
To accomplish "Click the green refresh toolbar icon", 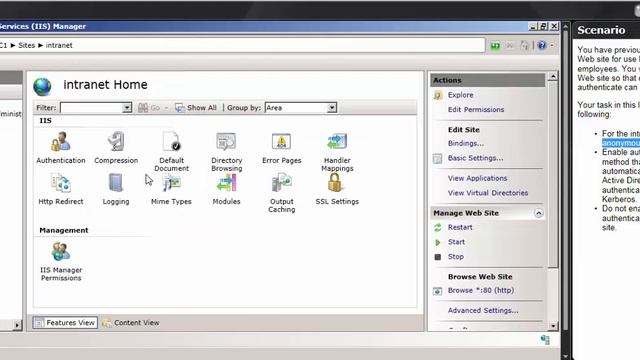I will [495, 45].
